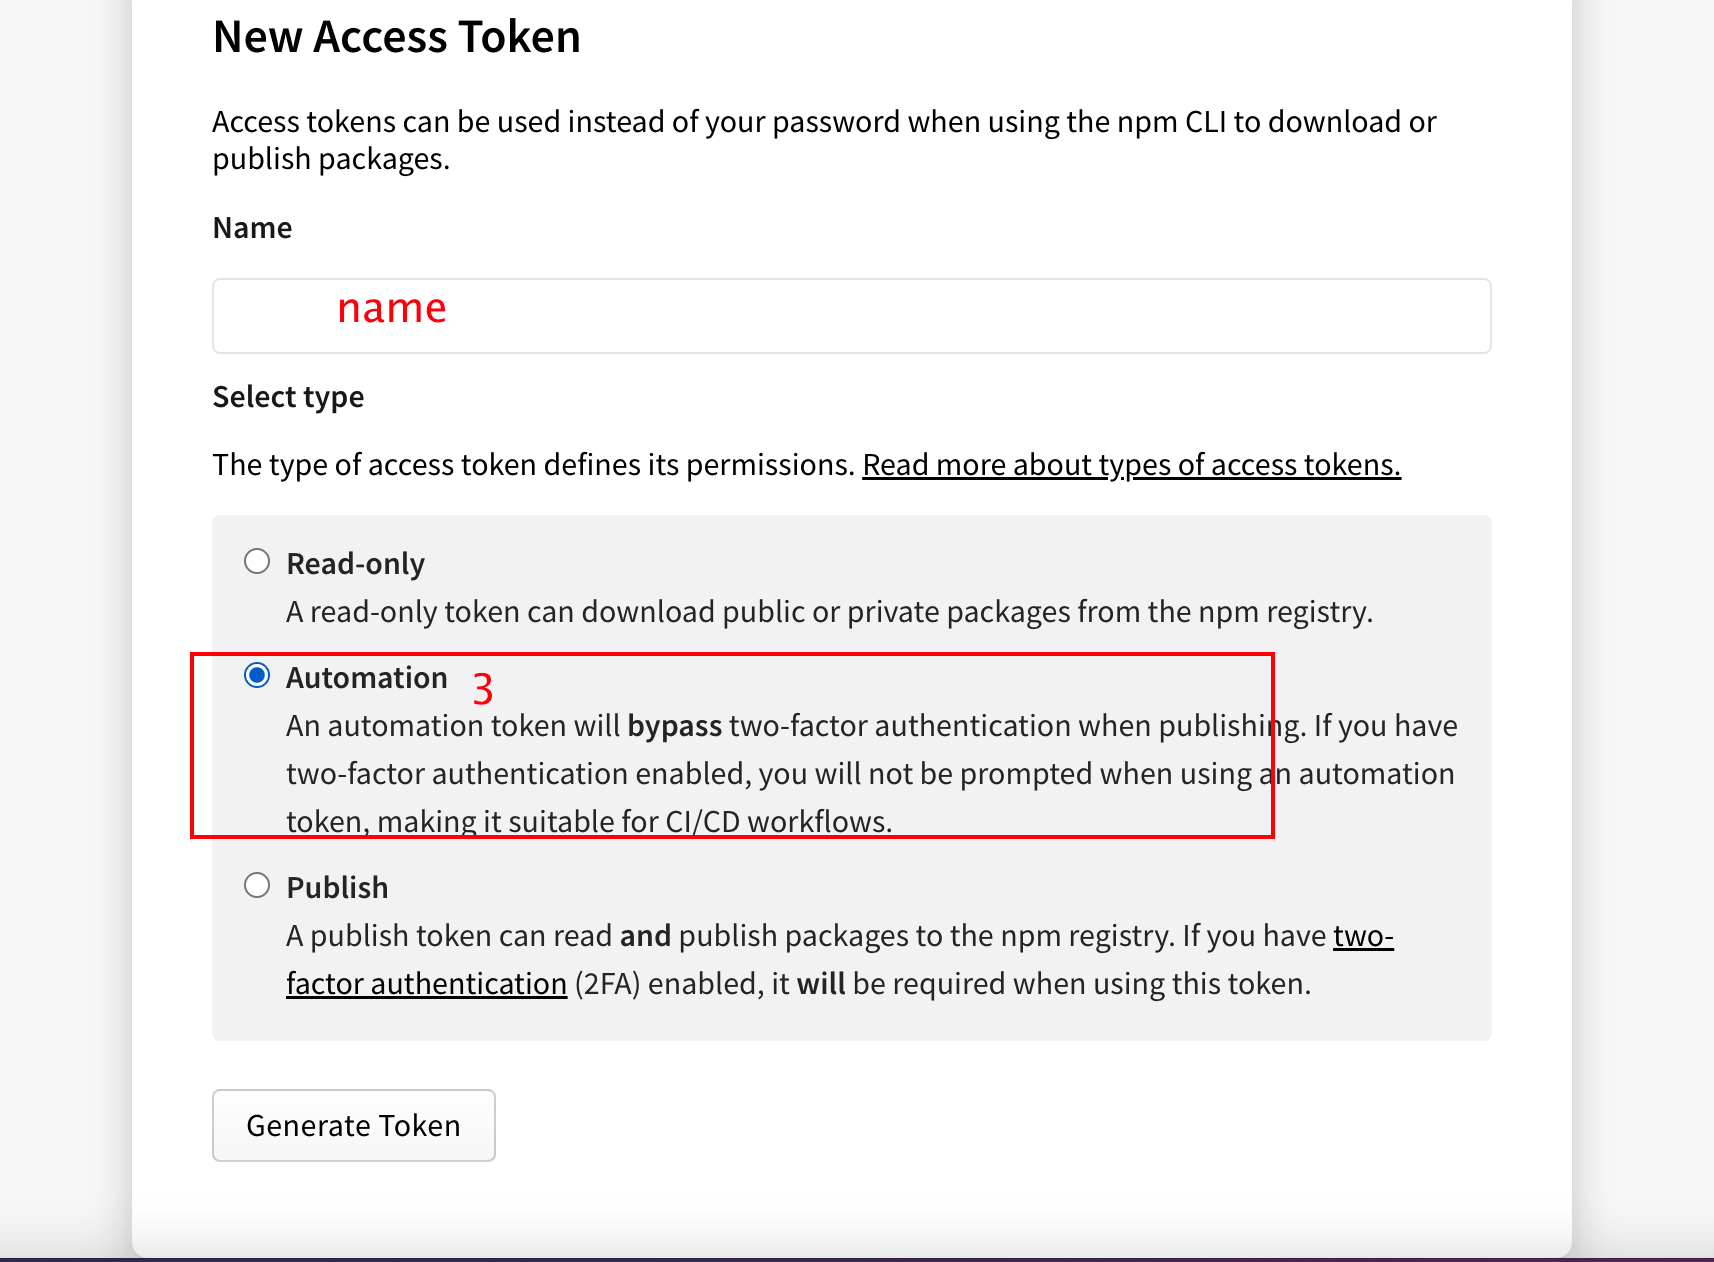Screen dimensions: 1714x1262
Task: Select the Automation radio button
Action: [257, 676]
